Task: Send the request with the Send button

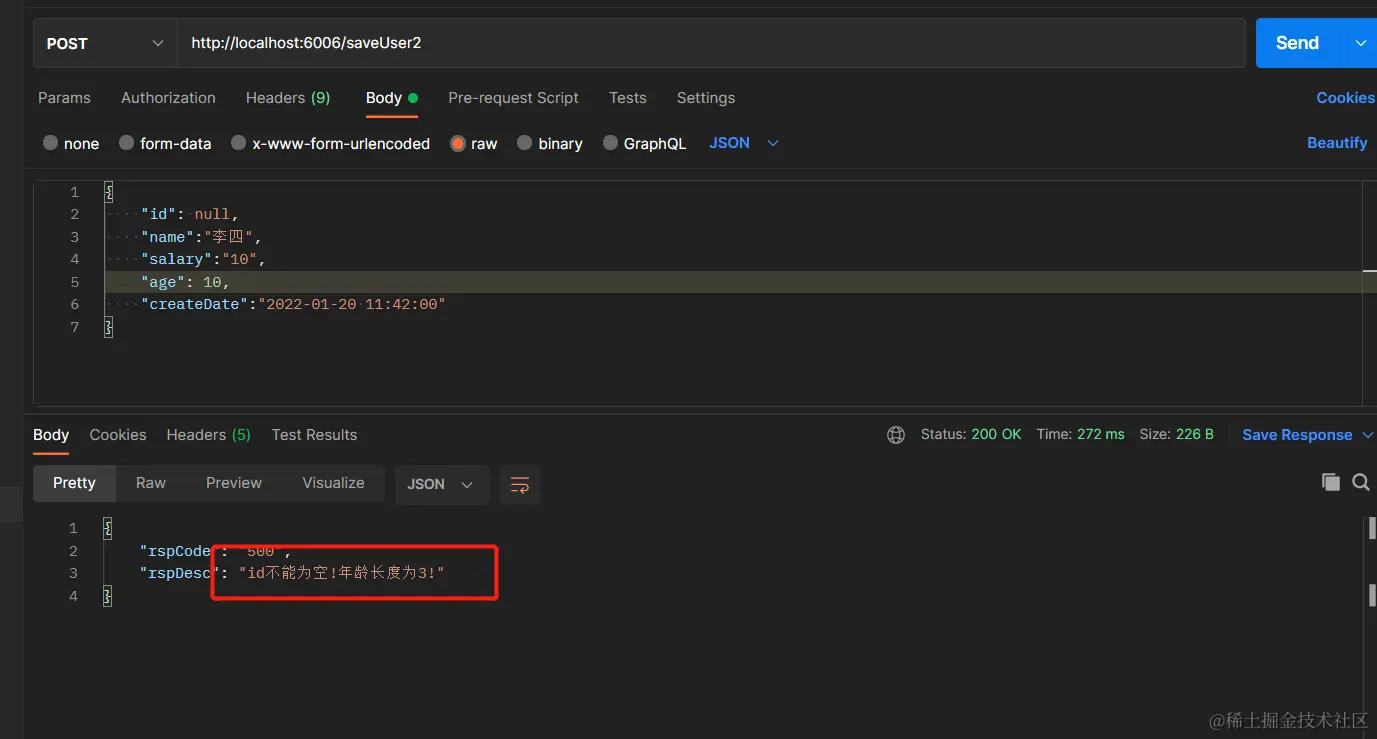Action: tap(1300, 43)
